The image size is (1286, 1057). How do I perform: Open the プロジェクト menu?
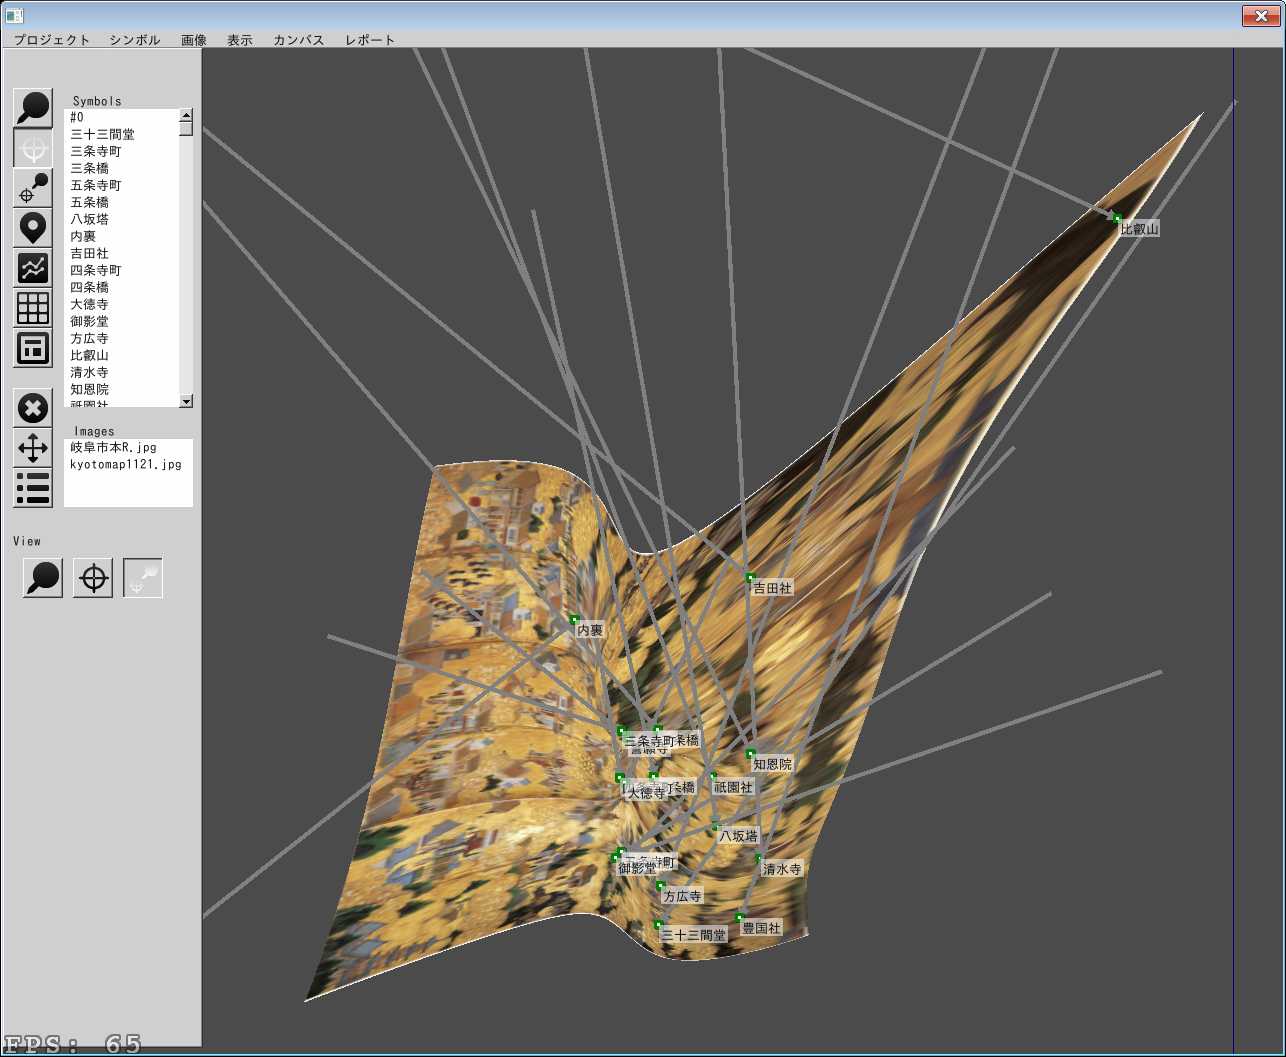click(52, 40)
